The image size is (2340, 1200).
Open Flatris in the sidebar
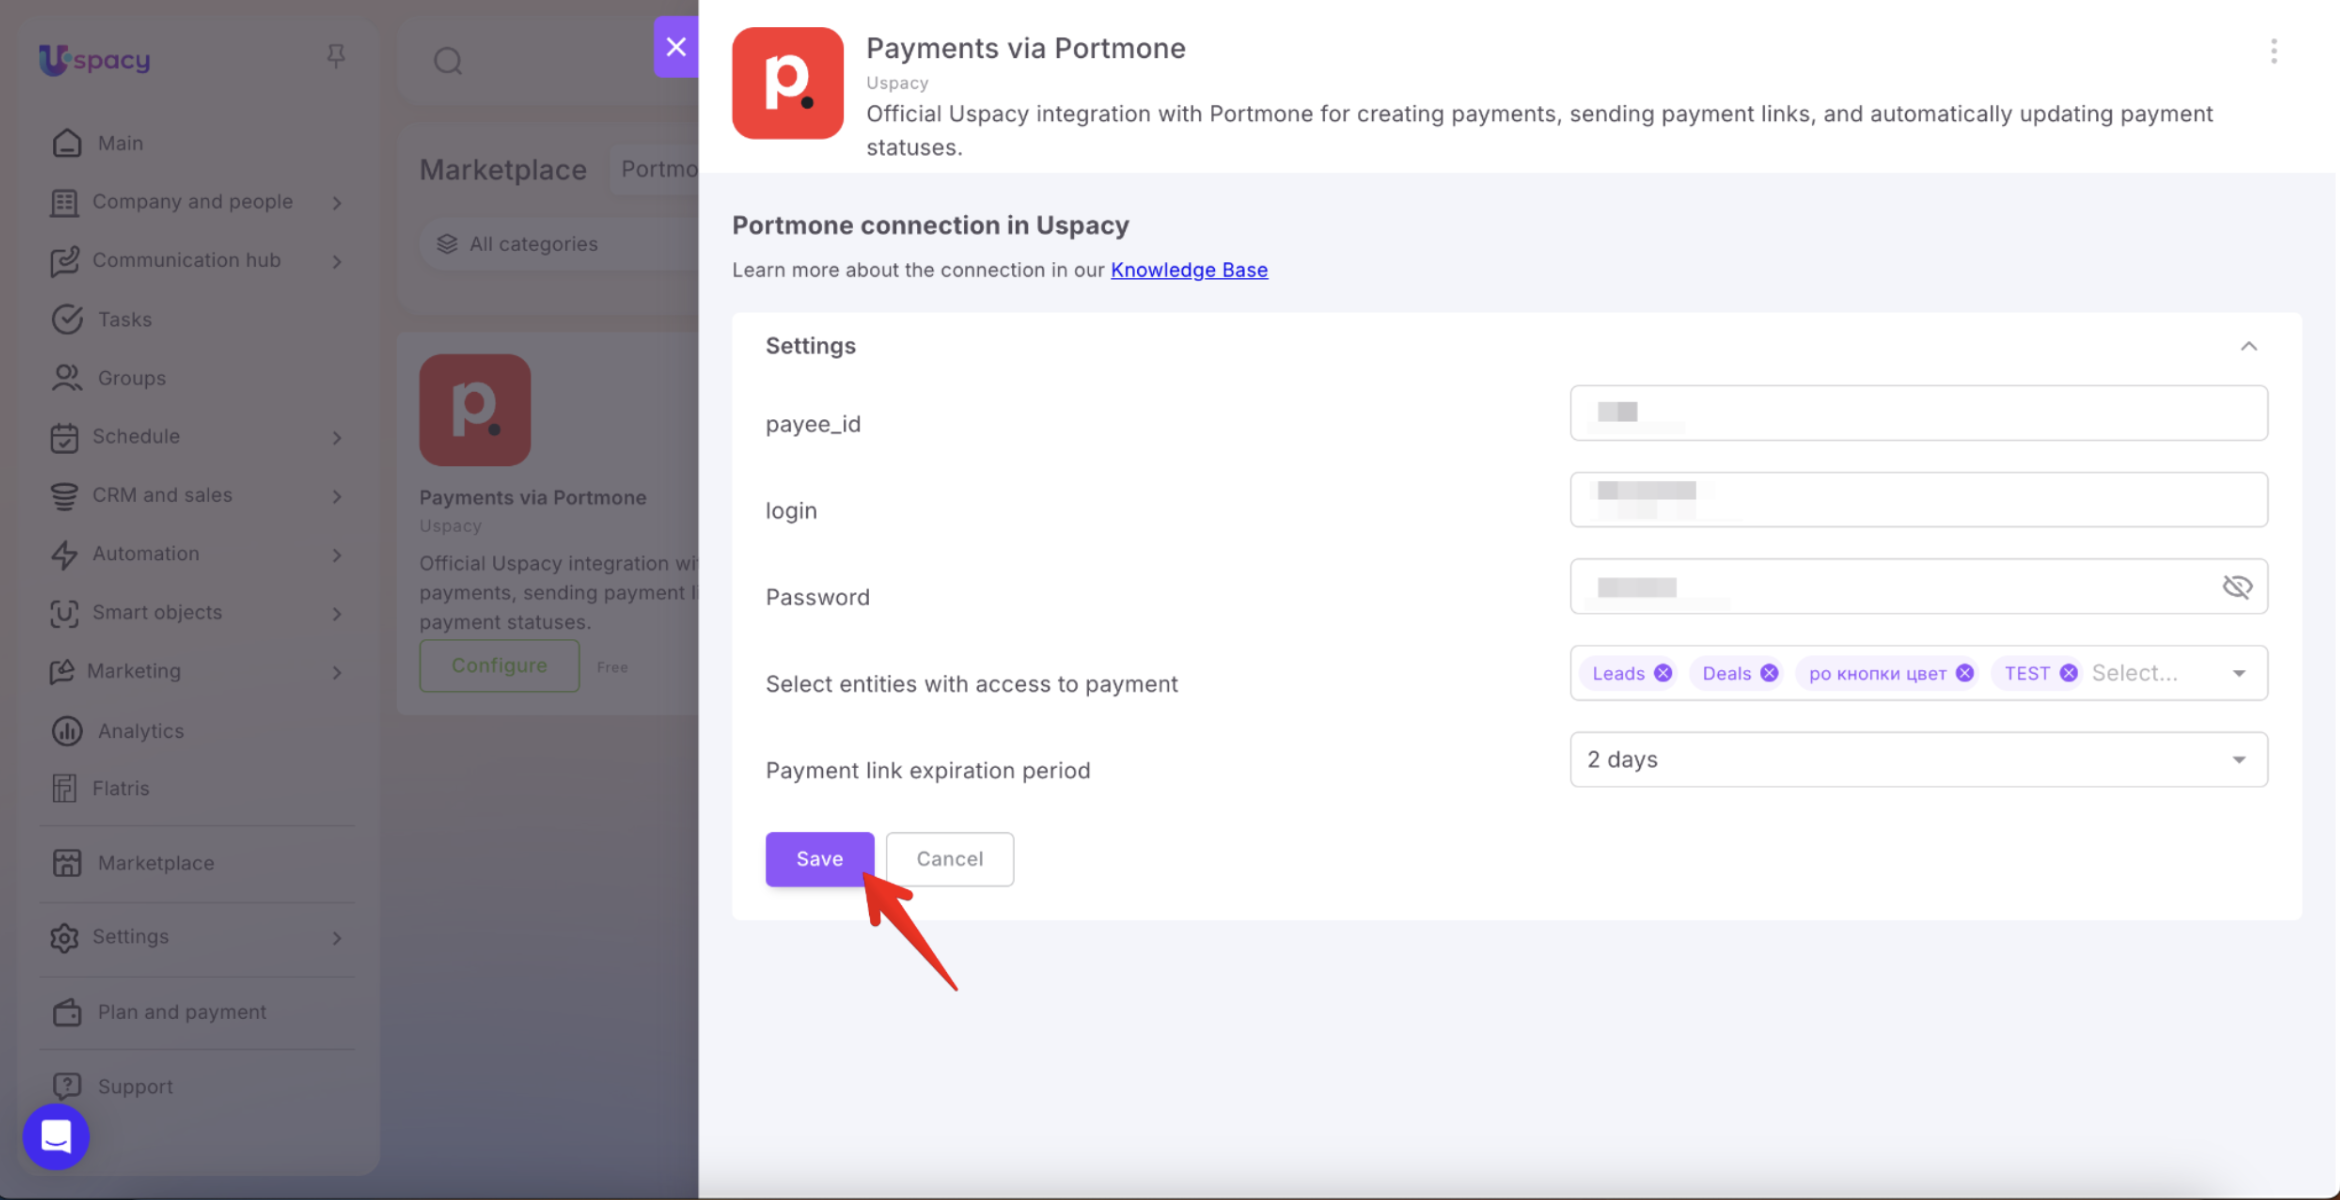pos(121,788)
